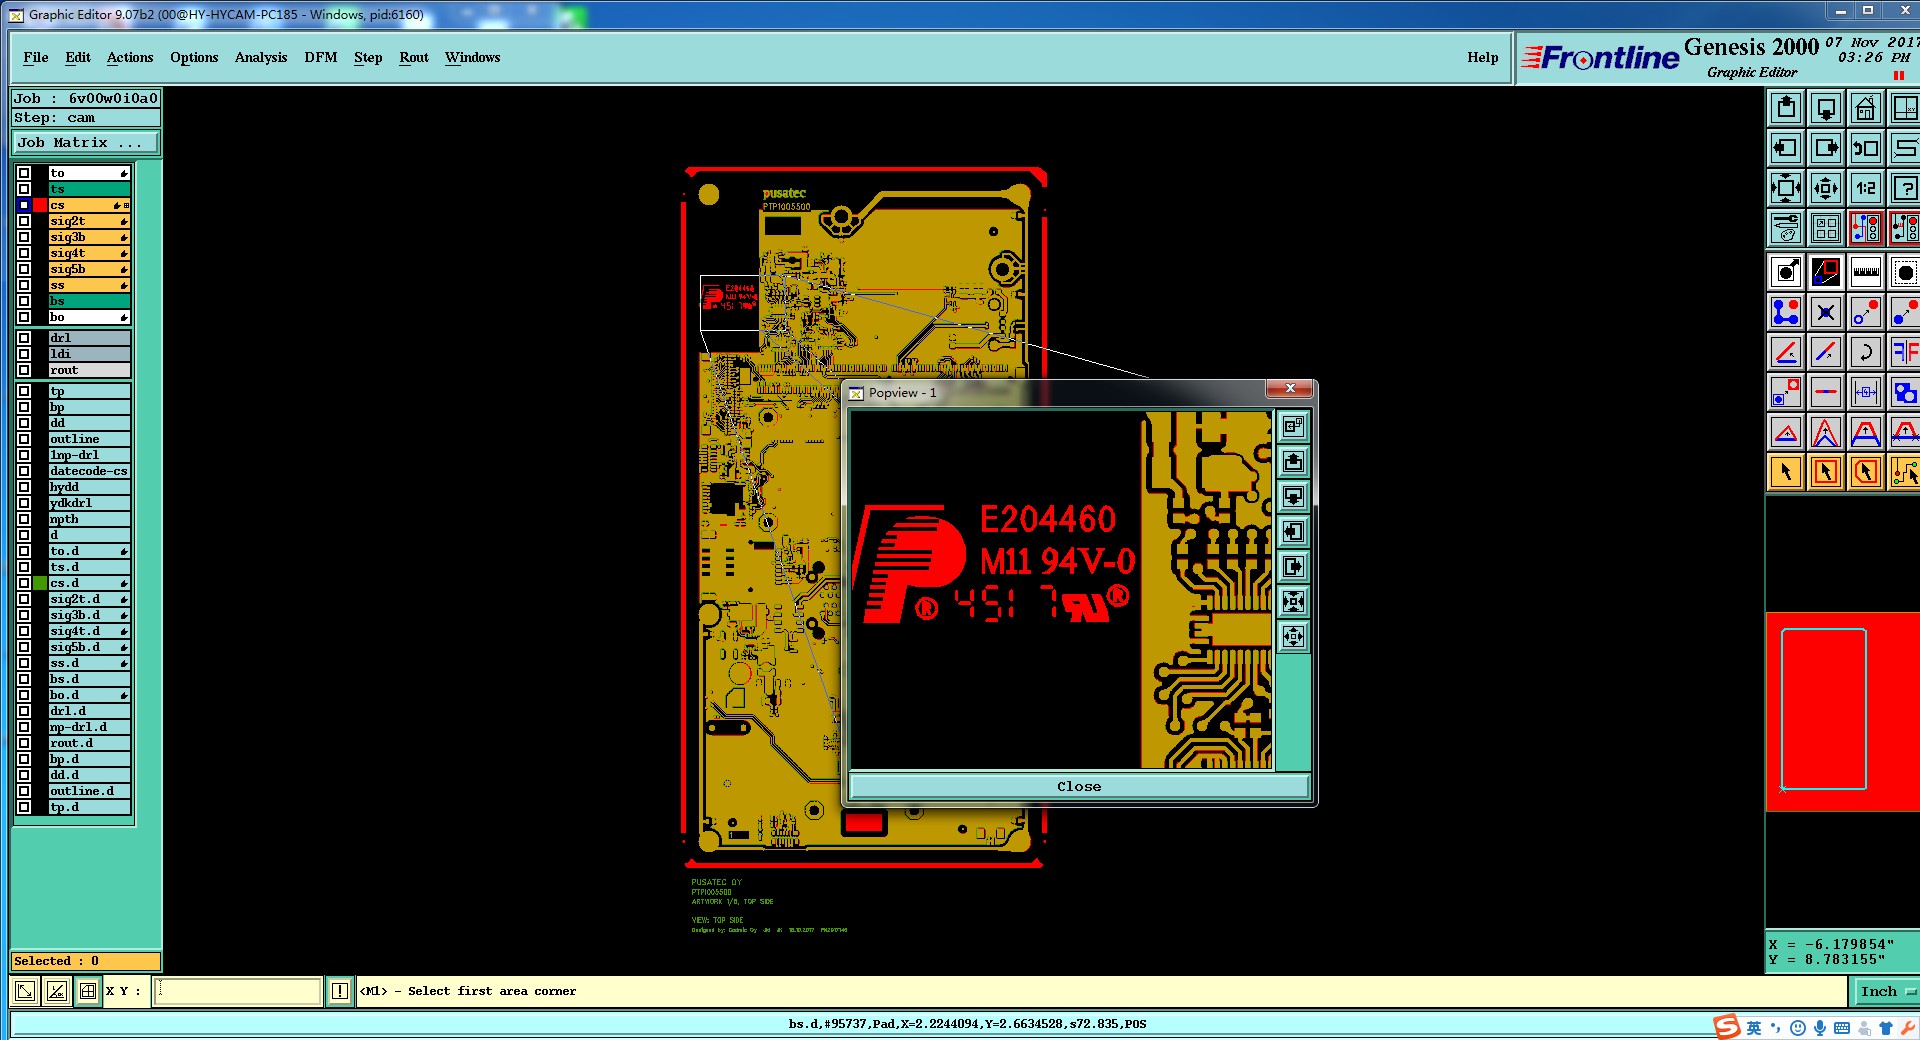
Task: Select the hydd layer name
Action: click(89, 487)
